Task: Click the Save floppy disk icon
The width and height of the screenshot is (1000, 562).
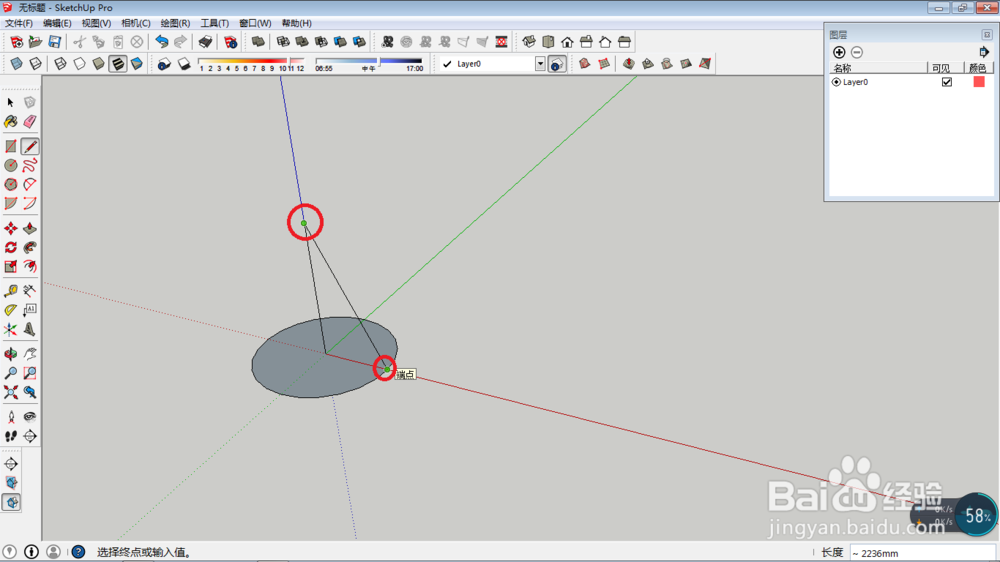Action: [x=55, y=42]
